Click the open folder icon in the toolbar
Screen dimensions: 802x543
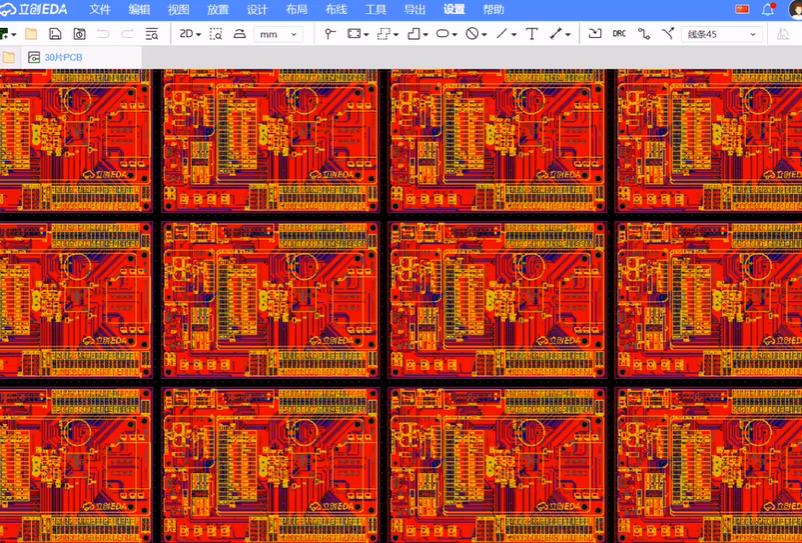(x=31, y=34)
